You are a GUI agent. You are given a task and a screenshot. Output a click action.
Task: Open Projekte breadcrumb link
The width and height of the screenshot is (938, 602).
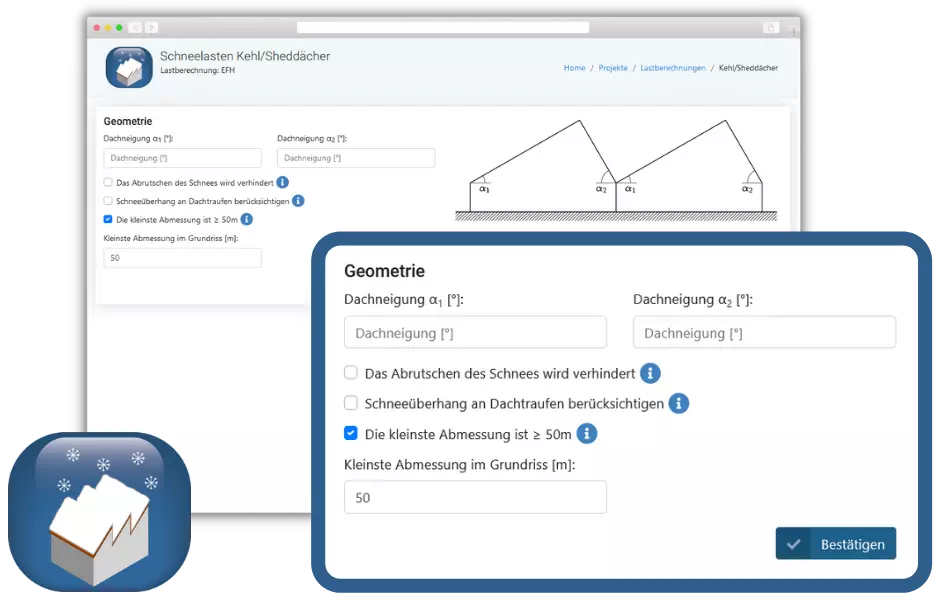click(x=613, y=68)
